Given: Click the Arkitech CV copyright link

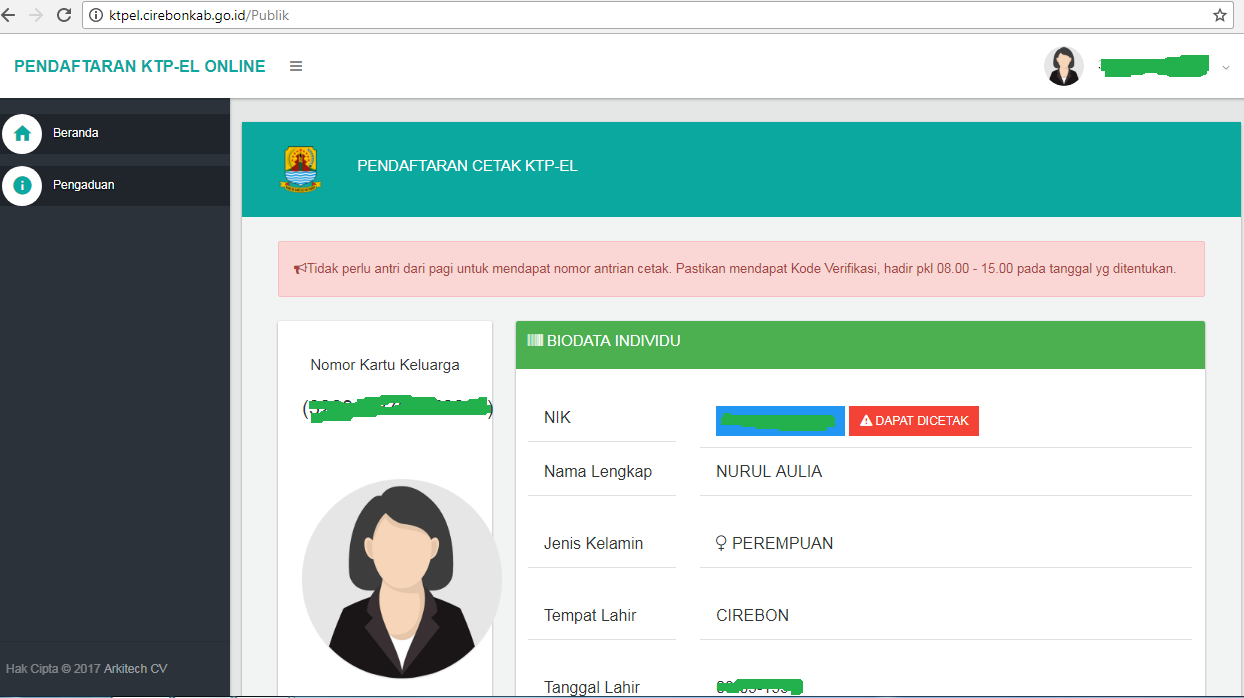Looking at the screenshot, I should 136,668.
